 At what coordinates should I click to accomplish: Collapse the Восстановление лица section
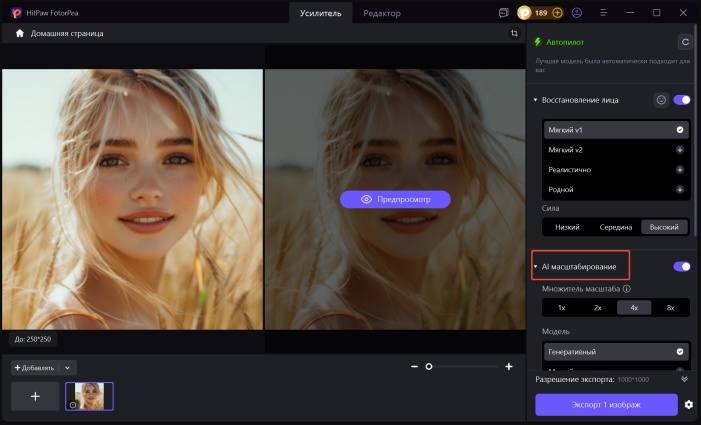tap(535, 100)
